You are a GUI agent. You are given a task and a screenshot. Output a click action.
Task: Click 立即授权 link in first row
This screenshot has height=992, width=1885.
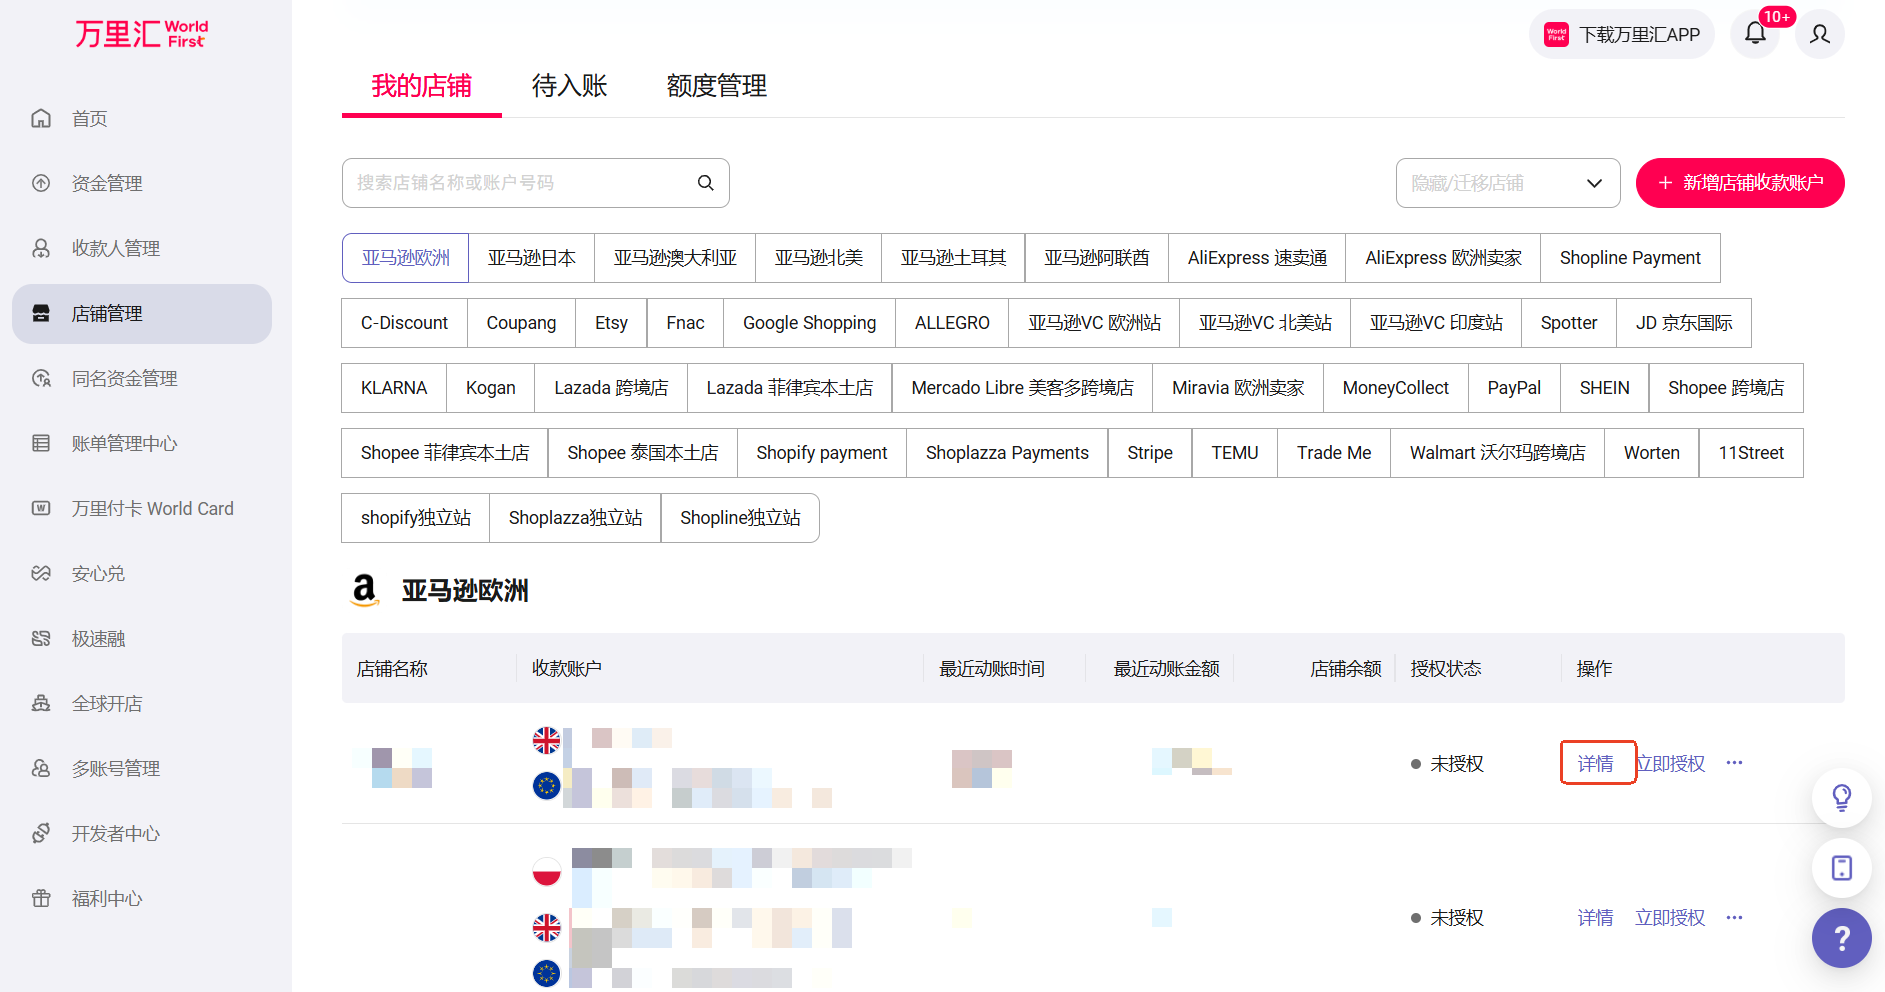[1670, 764]
